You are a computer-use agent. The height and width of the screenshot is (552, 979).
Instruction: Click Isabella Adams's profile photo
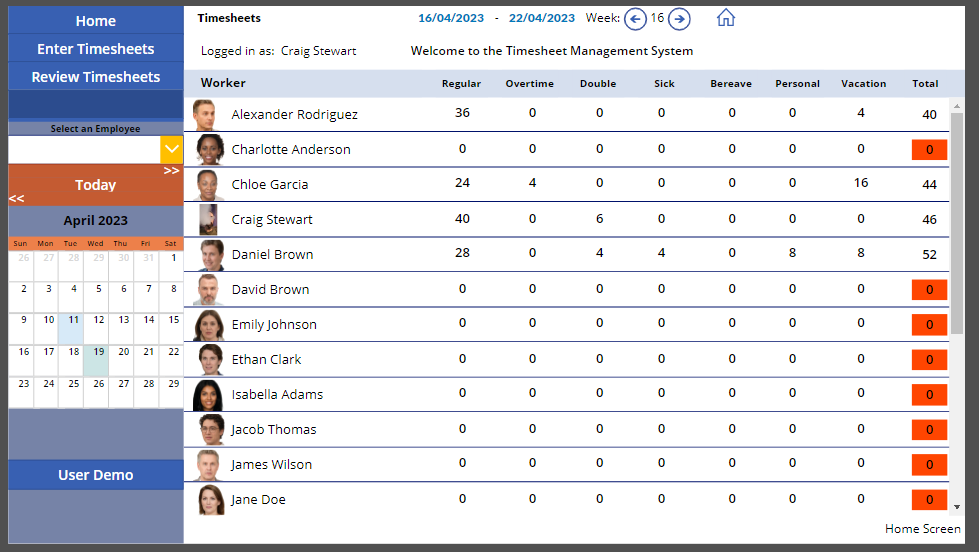pyautogui.click(x=208, y=395)
